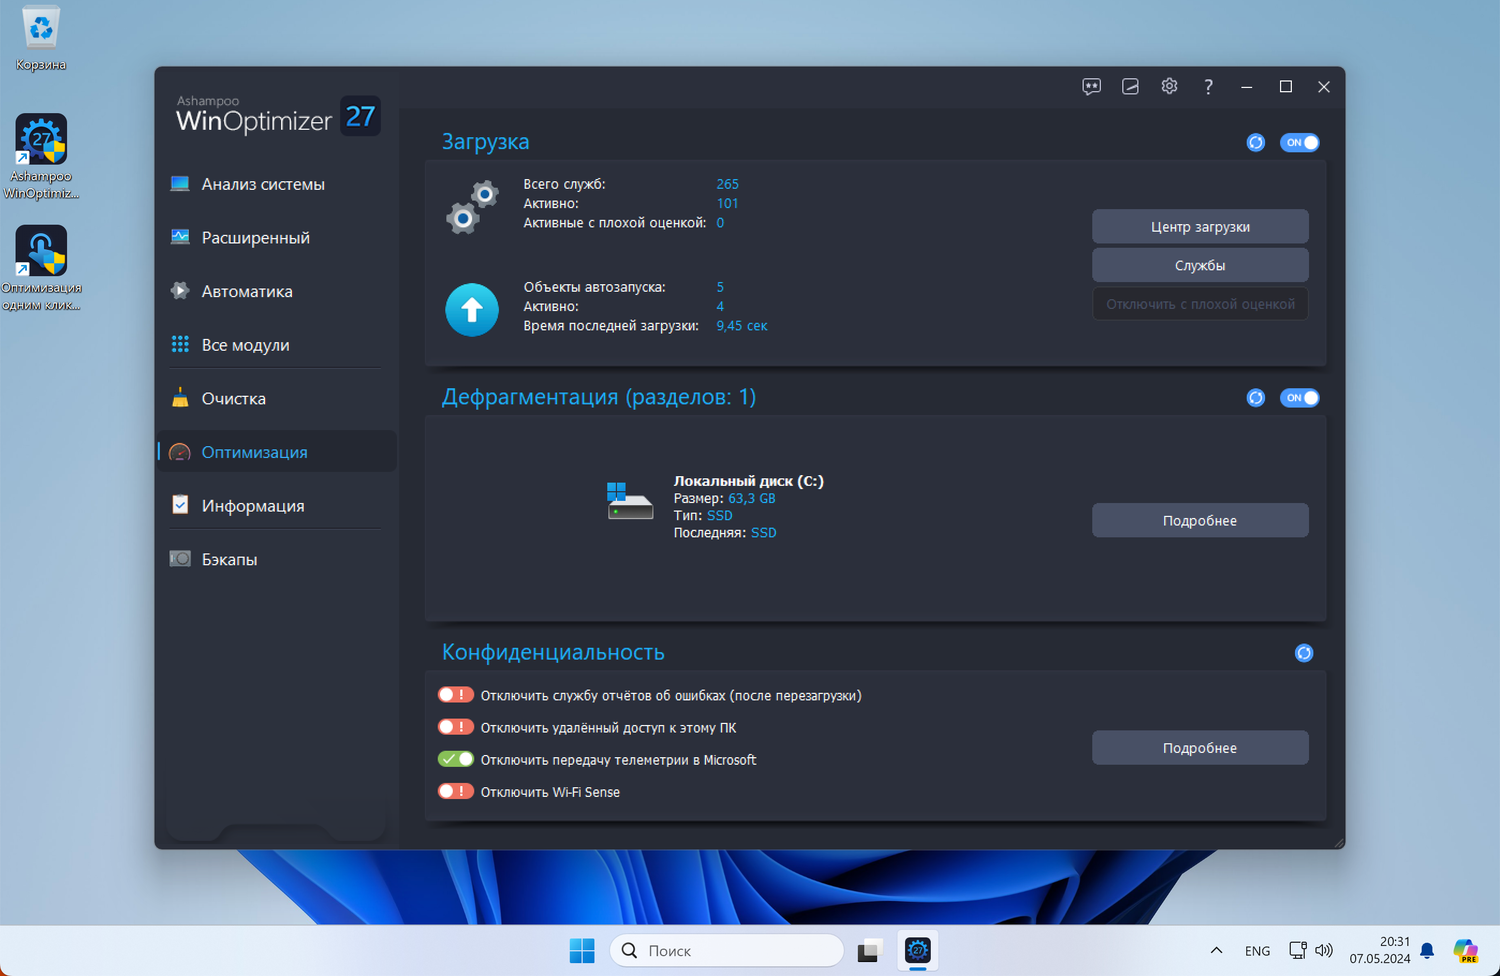This screenshot has width=1500, height=976.
Task: Click the Загрузка section heading
Action: (x=486, y=142)
